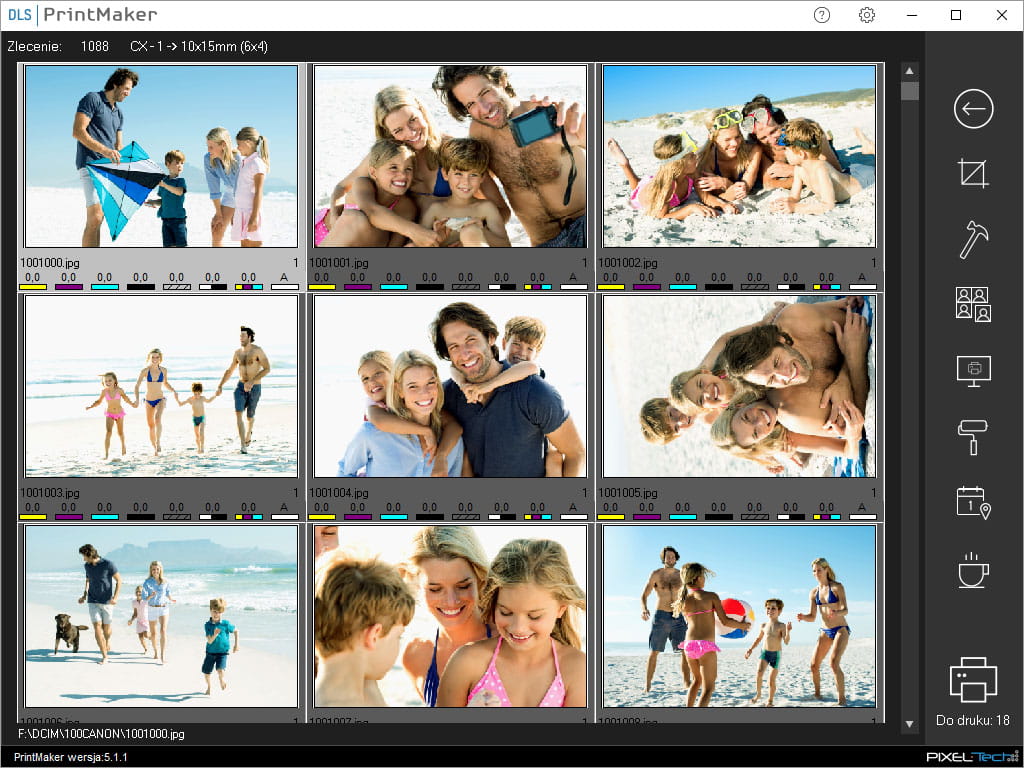The image size is (1024, 768).
Task: Open the help question mark icon
Action: click(x=822, y=15)
